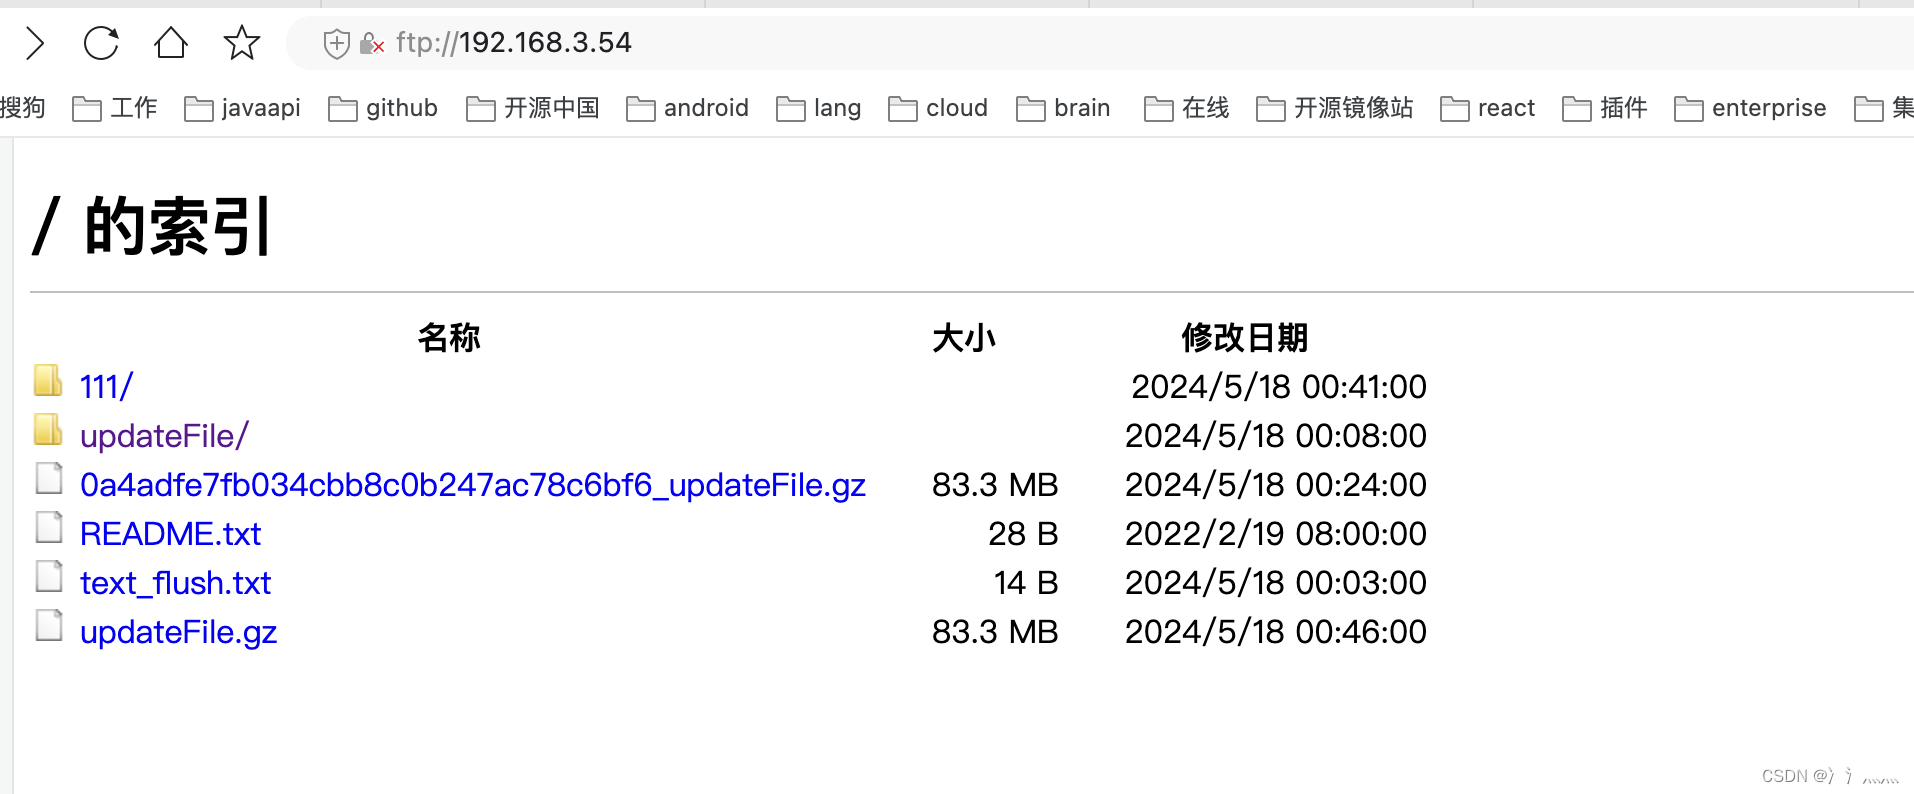The image size is (1914, 794).
Task: Click the insecure connection certificate icon
Action: point(371,45)
